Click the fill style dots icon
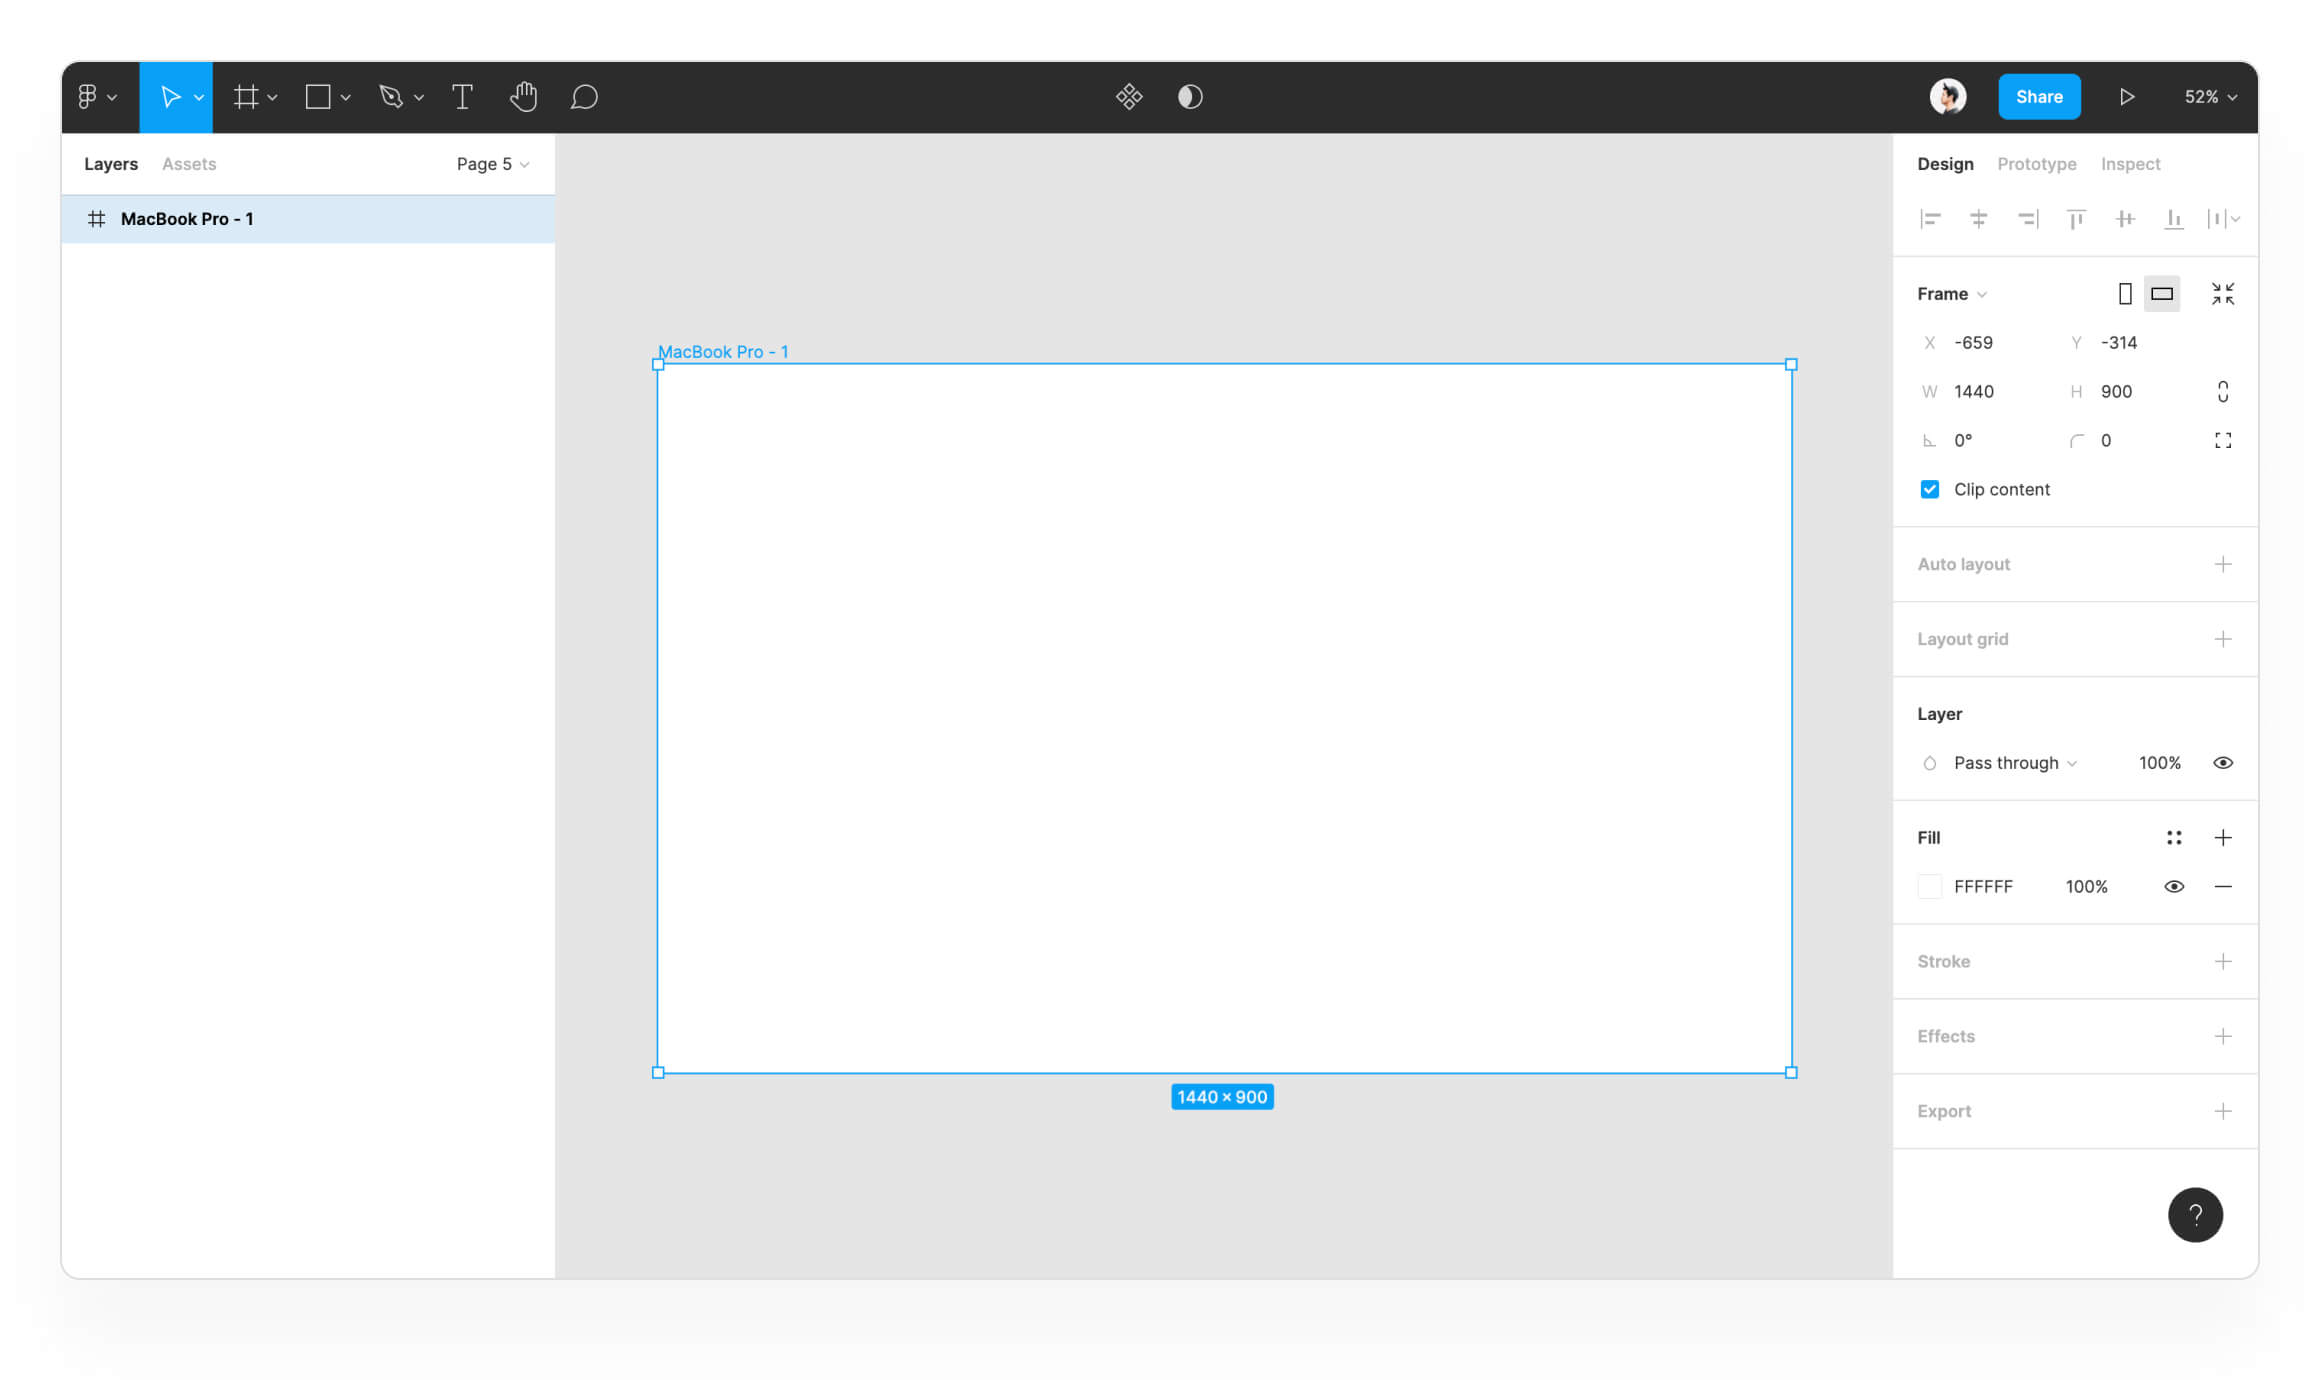 (2174, 838)
